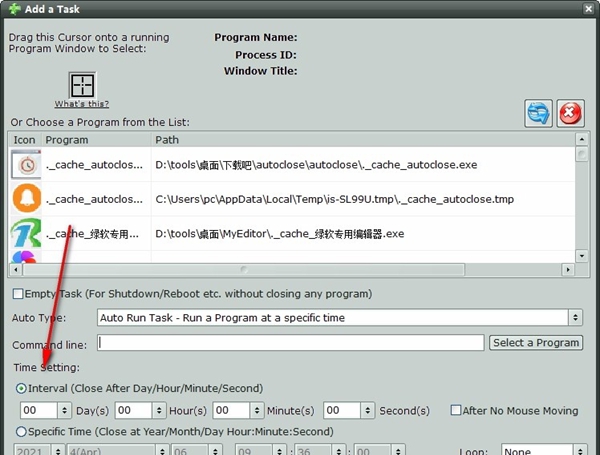
Task: Click the Add a Task title bar icon
Action: (15, 8)
